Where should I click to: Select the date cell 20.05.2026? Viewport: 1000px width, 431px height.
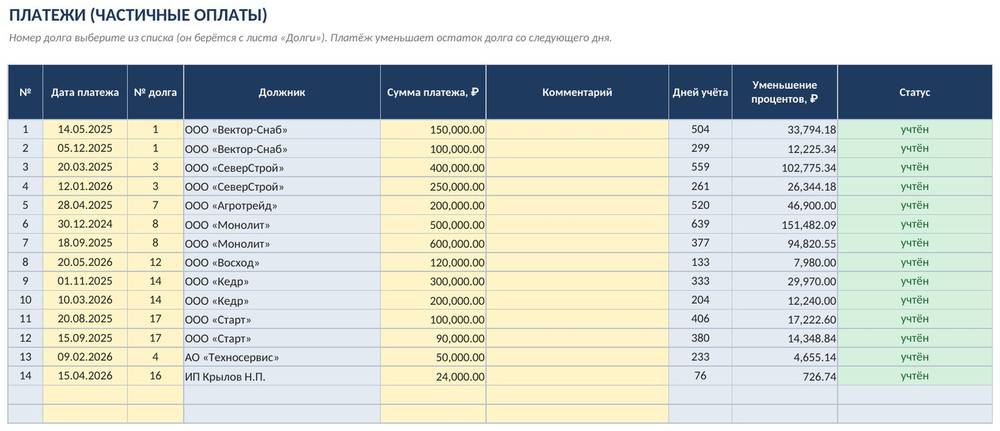85,263
